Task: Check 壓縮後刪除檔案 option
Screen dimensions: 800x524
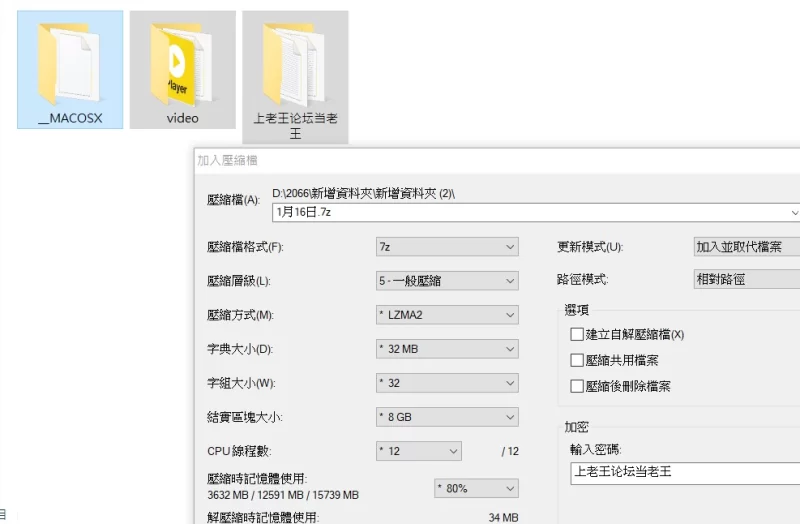Action: point(576,386)
